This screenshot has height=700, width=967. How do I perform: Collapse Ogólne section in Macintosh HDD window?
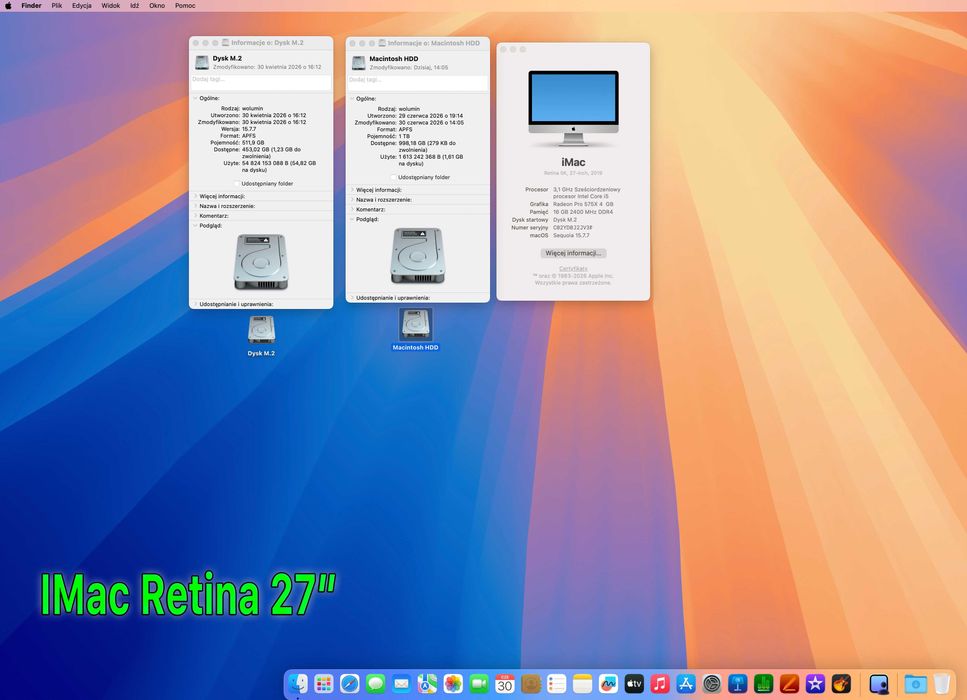point(352,99)
